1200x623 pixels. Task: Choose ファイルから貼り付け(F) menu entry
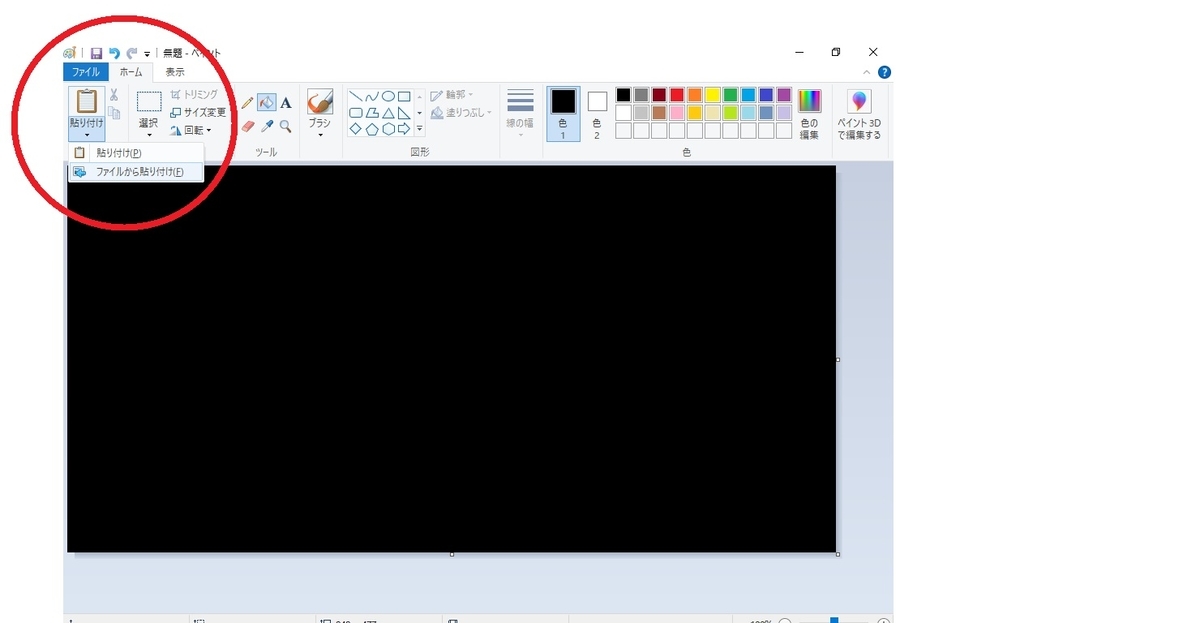(136, 172)
